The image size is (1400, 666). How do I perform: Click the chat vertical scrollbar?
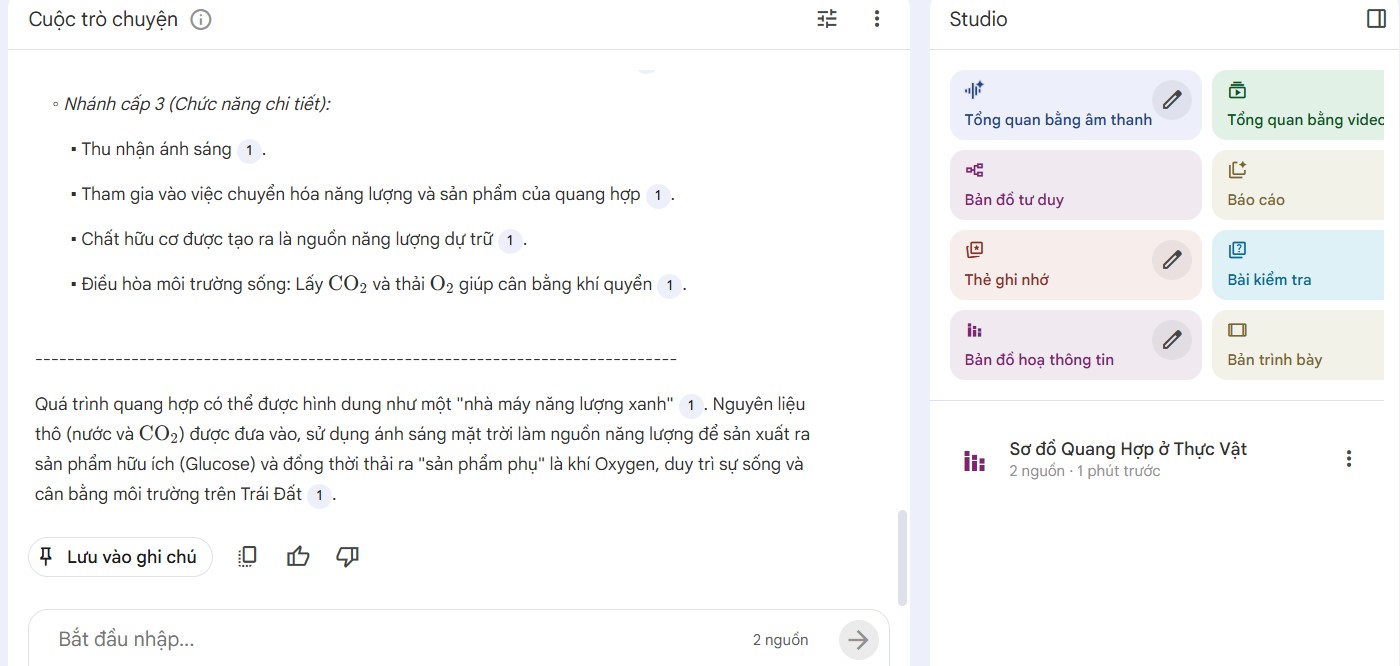click(903, 557)
